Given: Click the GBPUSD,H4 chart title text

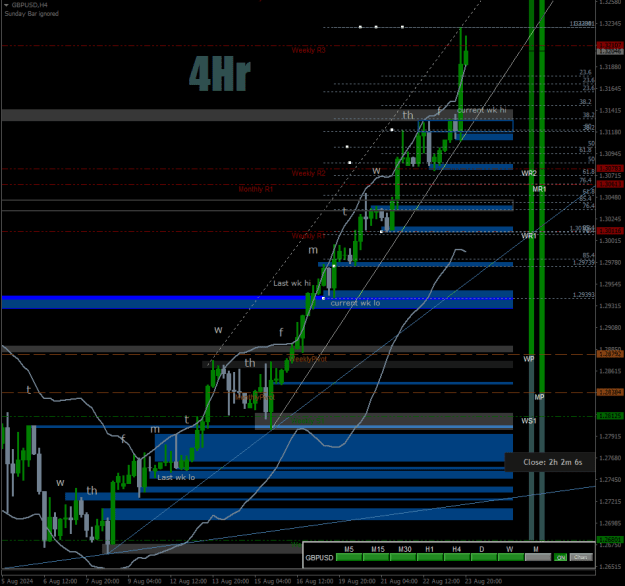Looking at the screenshot, I should coord(29,5).
